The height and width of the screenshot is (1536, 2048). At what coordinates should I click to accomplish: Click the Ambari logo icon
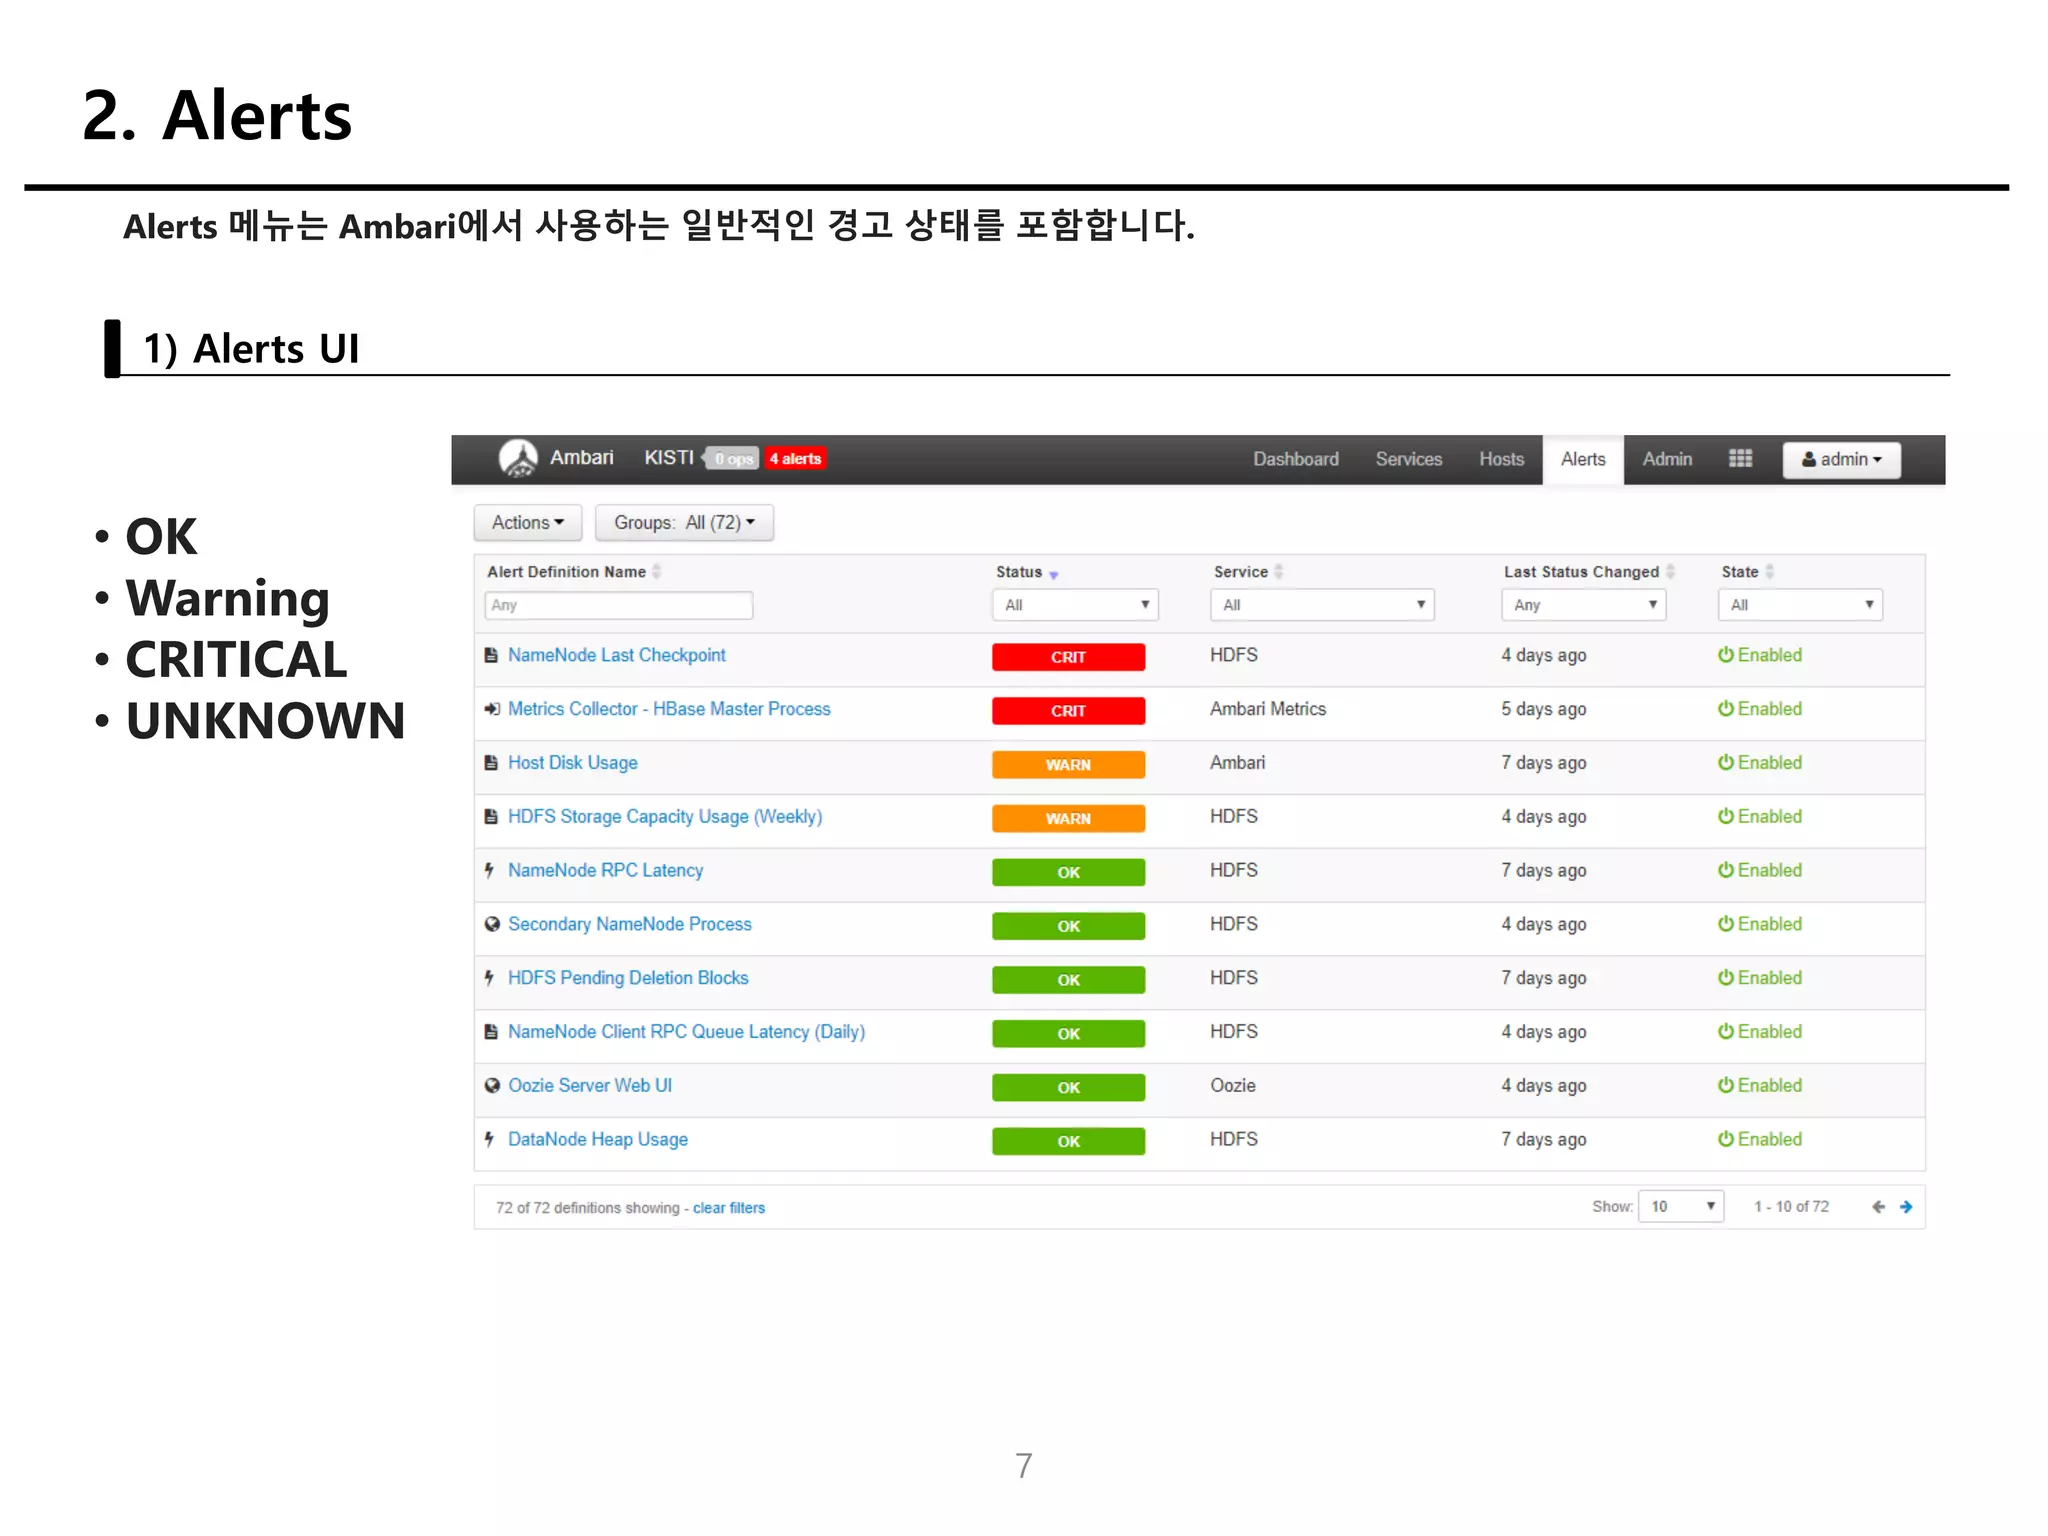click(518, 458)
